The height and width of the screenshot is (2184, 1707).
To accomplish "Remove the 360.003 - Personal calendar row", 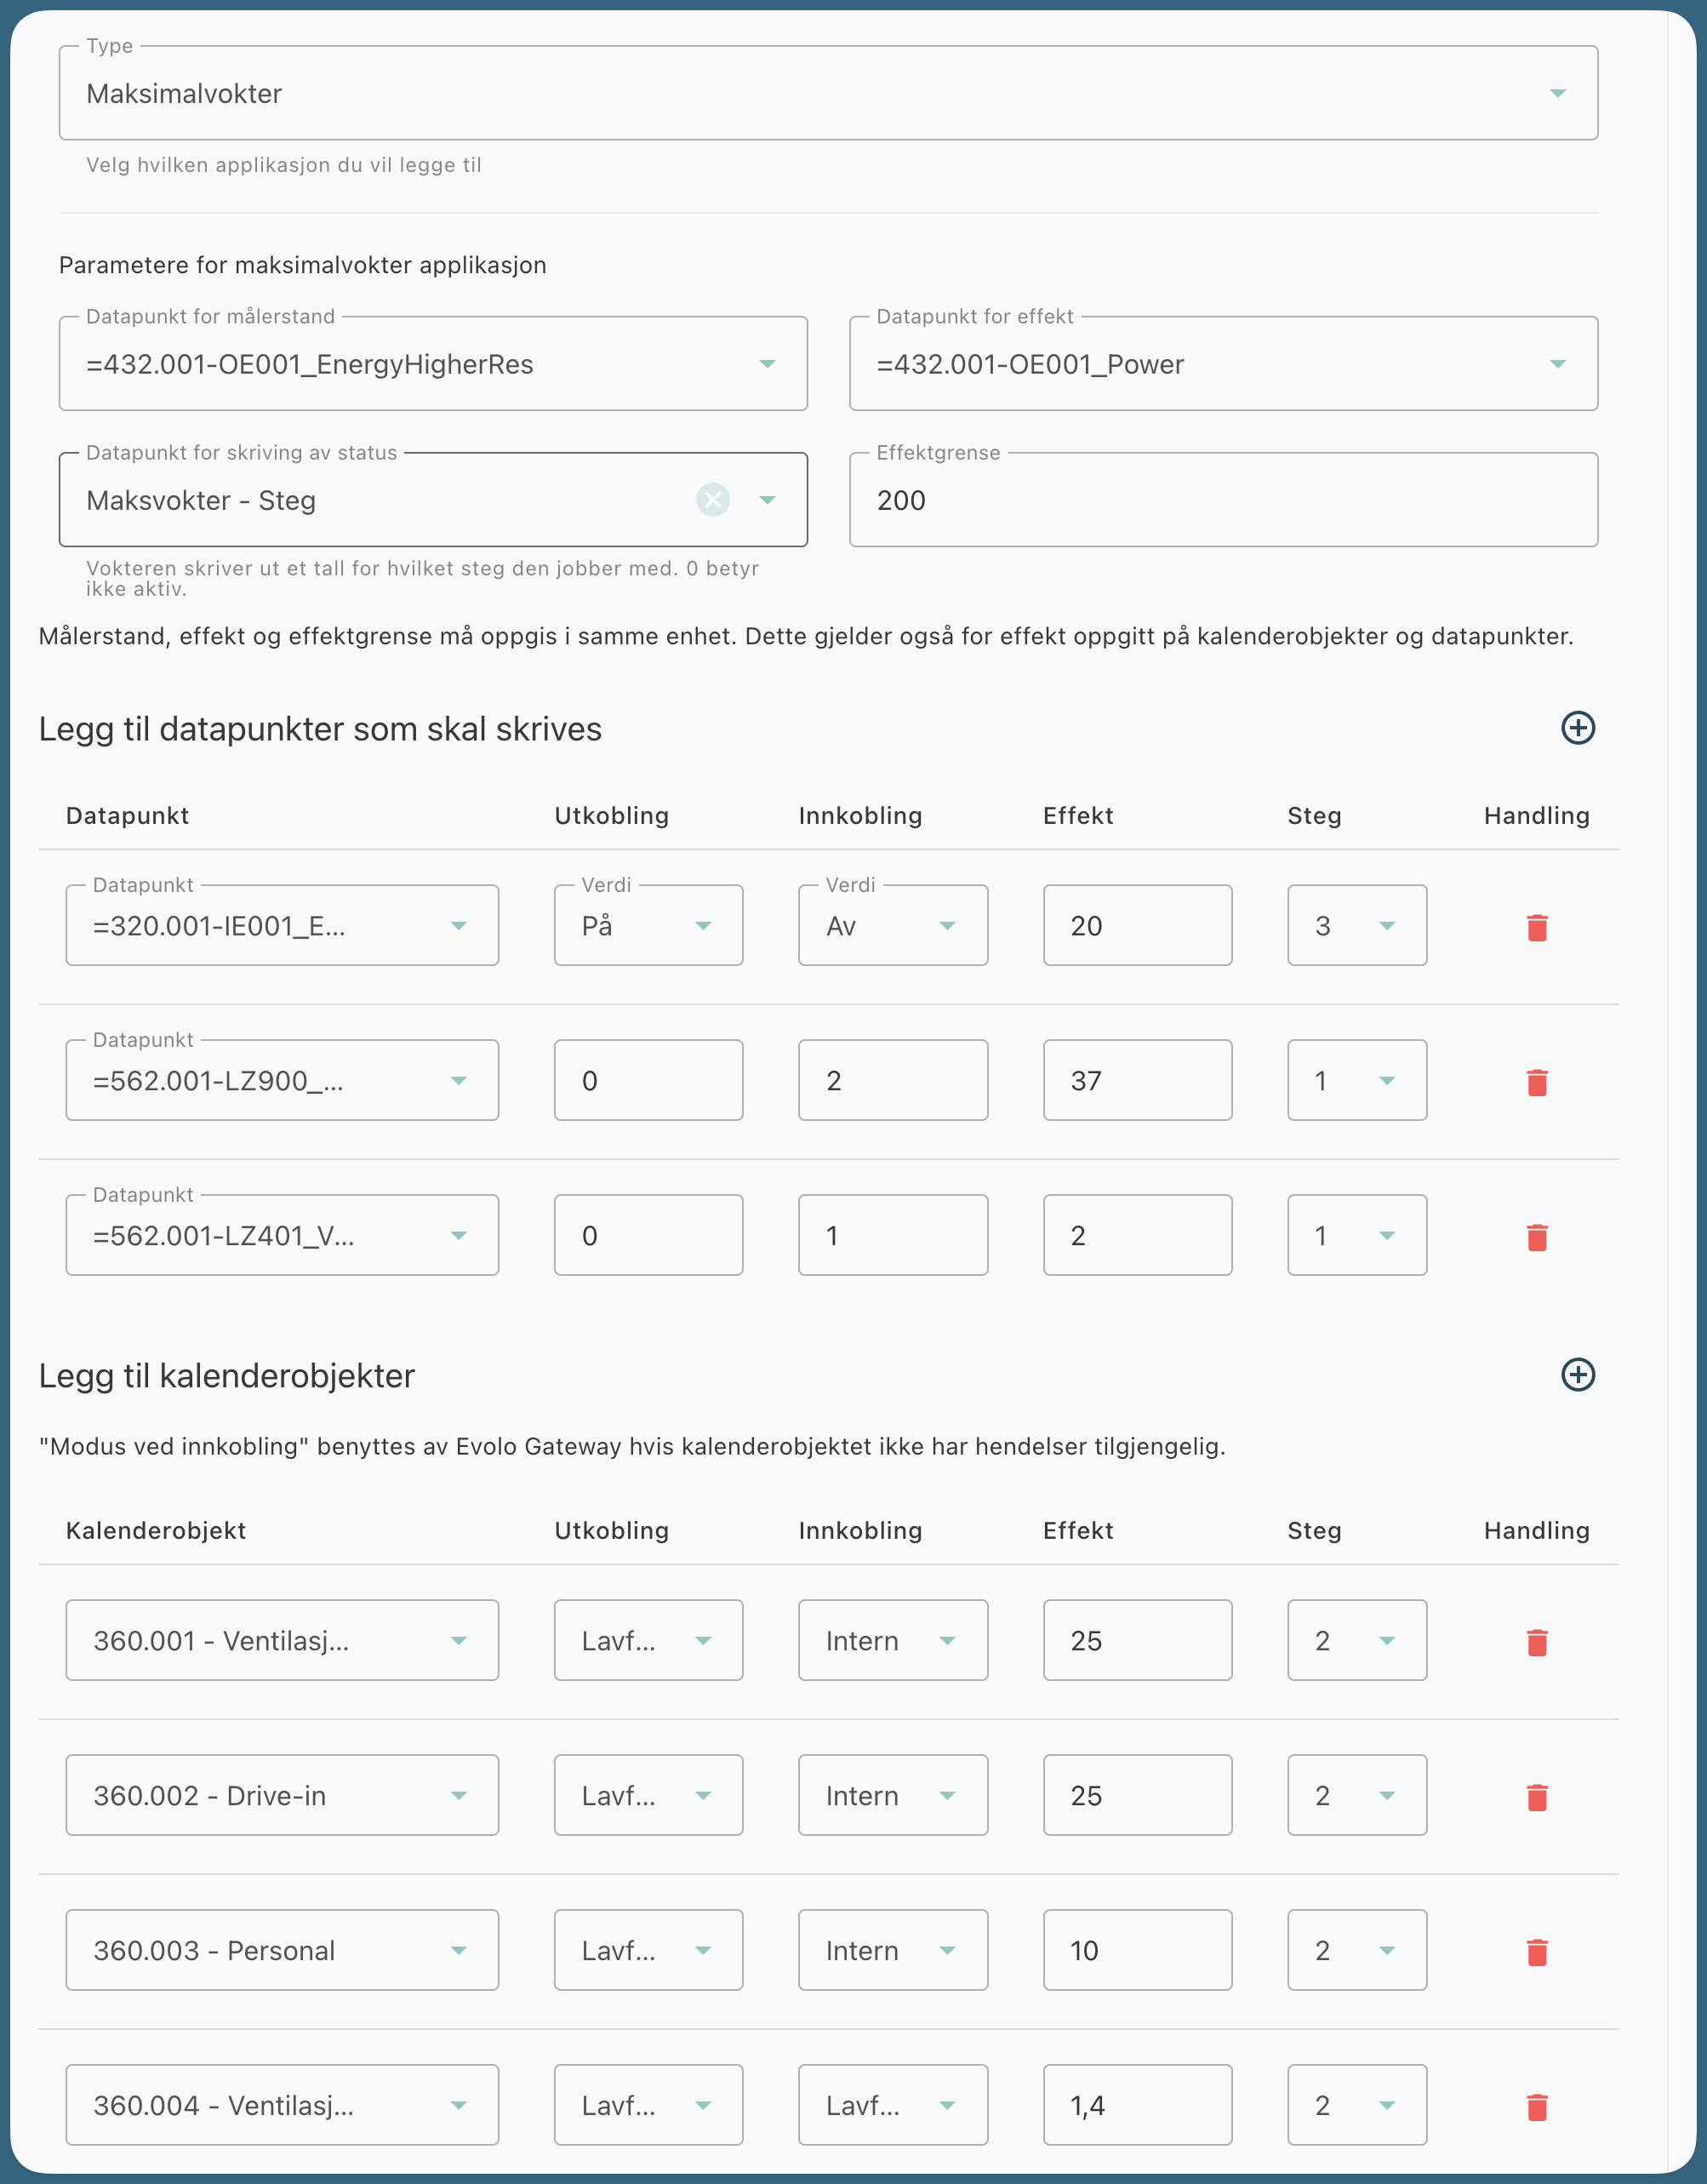I will (x=1536, y=1952).
